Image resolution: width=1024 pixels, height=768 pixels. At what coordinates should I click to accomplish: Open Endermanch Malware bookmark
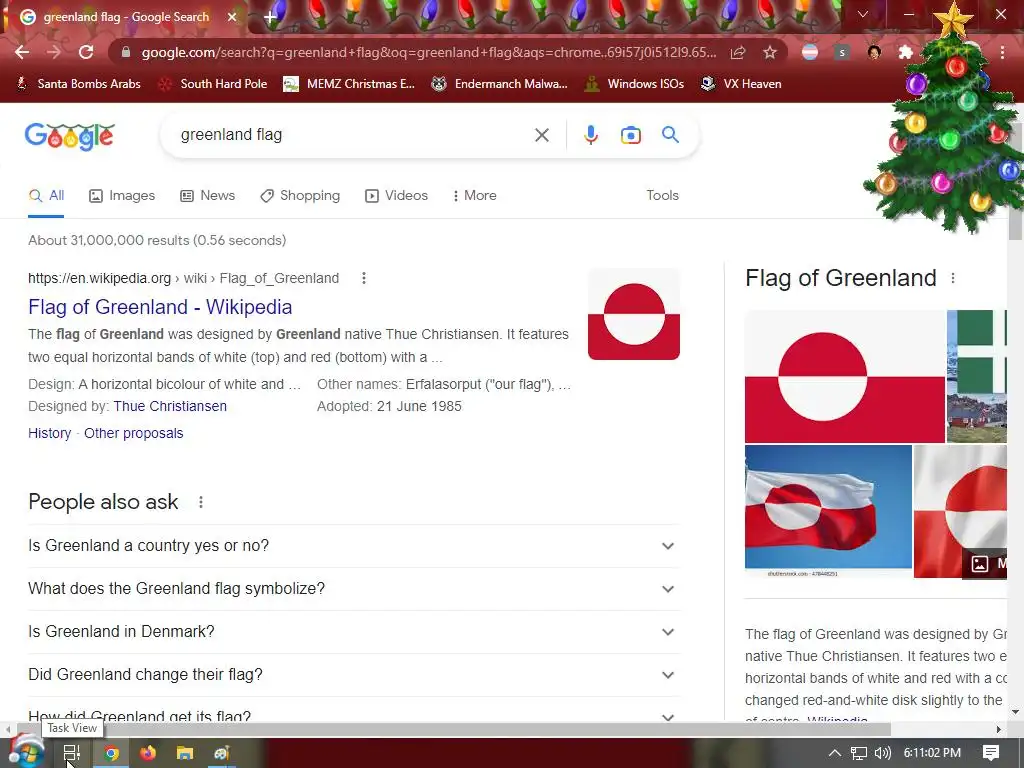(x=500, y=84)
